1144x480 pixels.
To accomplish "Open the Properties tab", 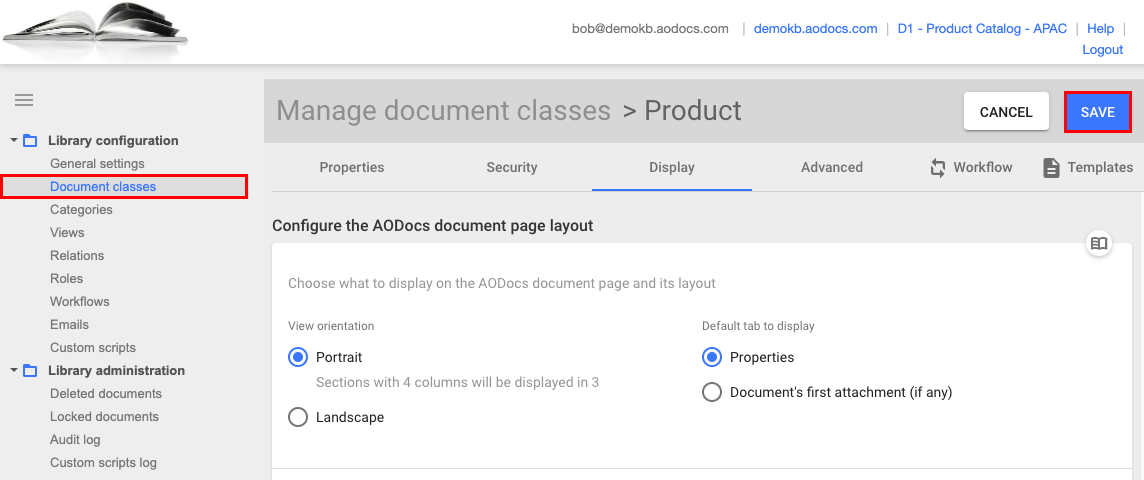I will [x=352, y=167].
